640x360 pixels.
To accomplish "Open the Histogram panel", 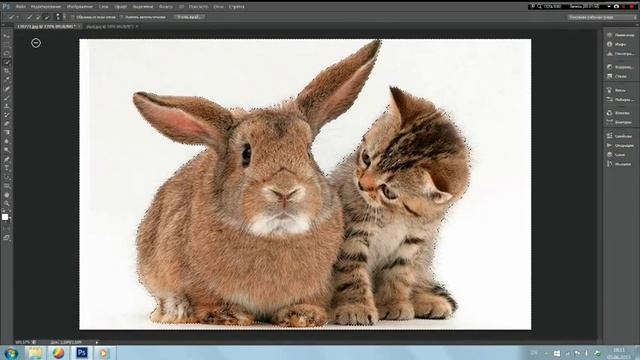I will point(620,53).
